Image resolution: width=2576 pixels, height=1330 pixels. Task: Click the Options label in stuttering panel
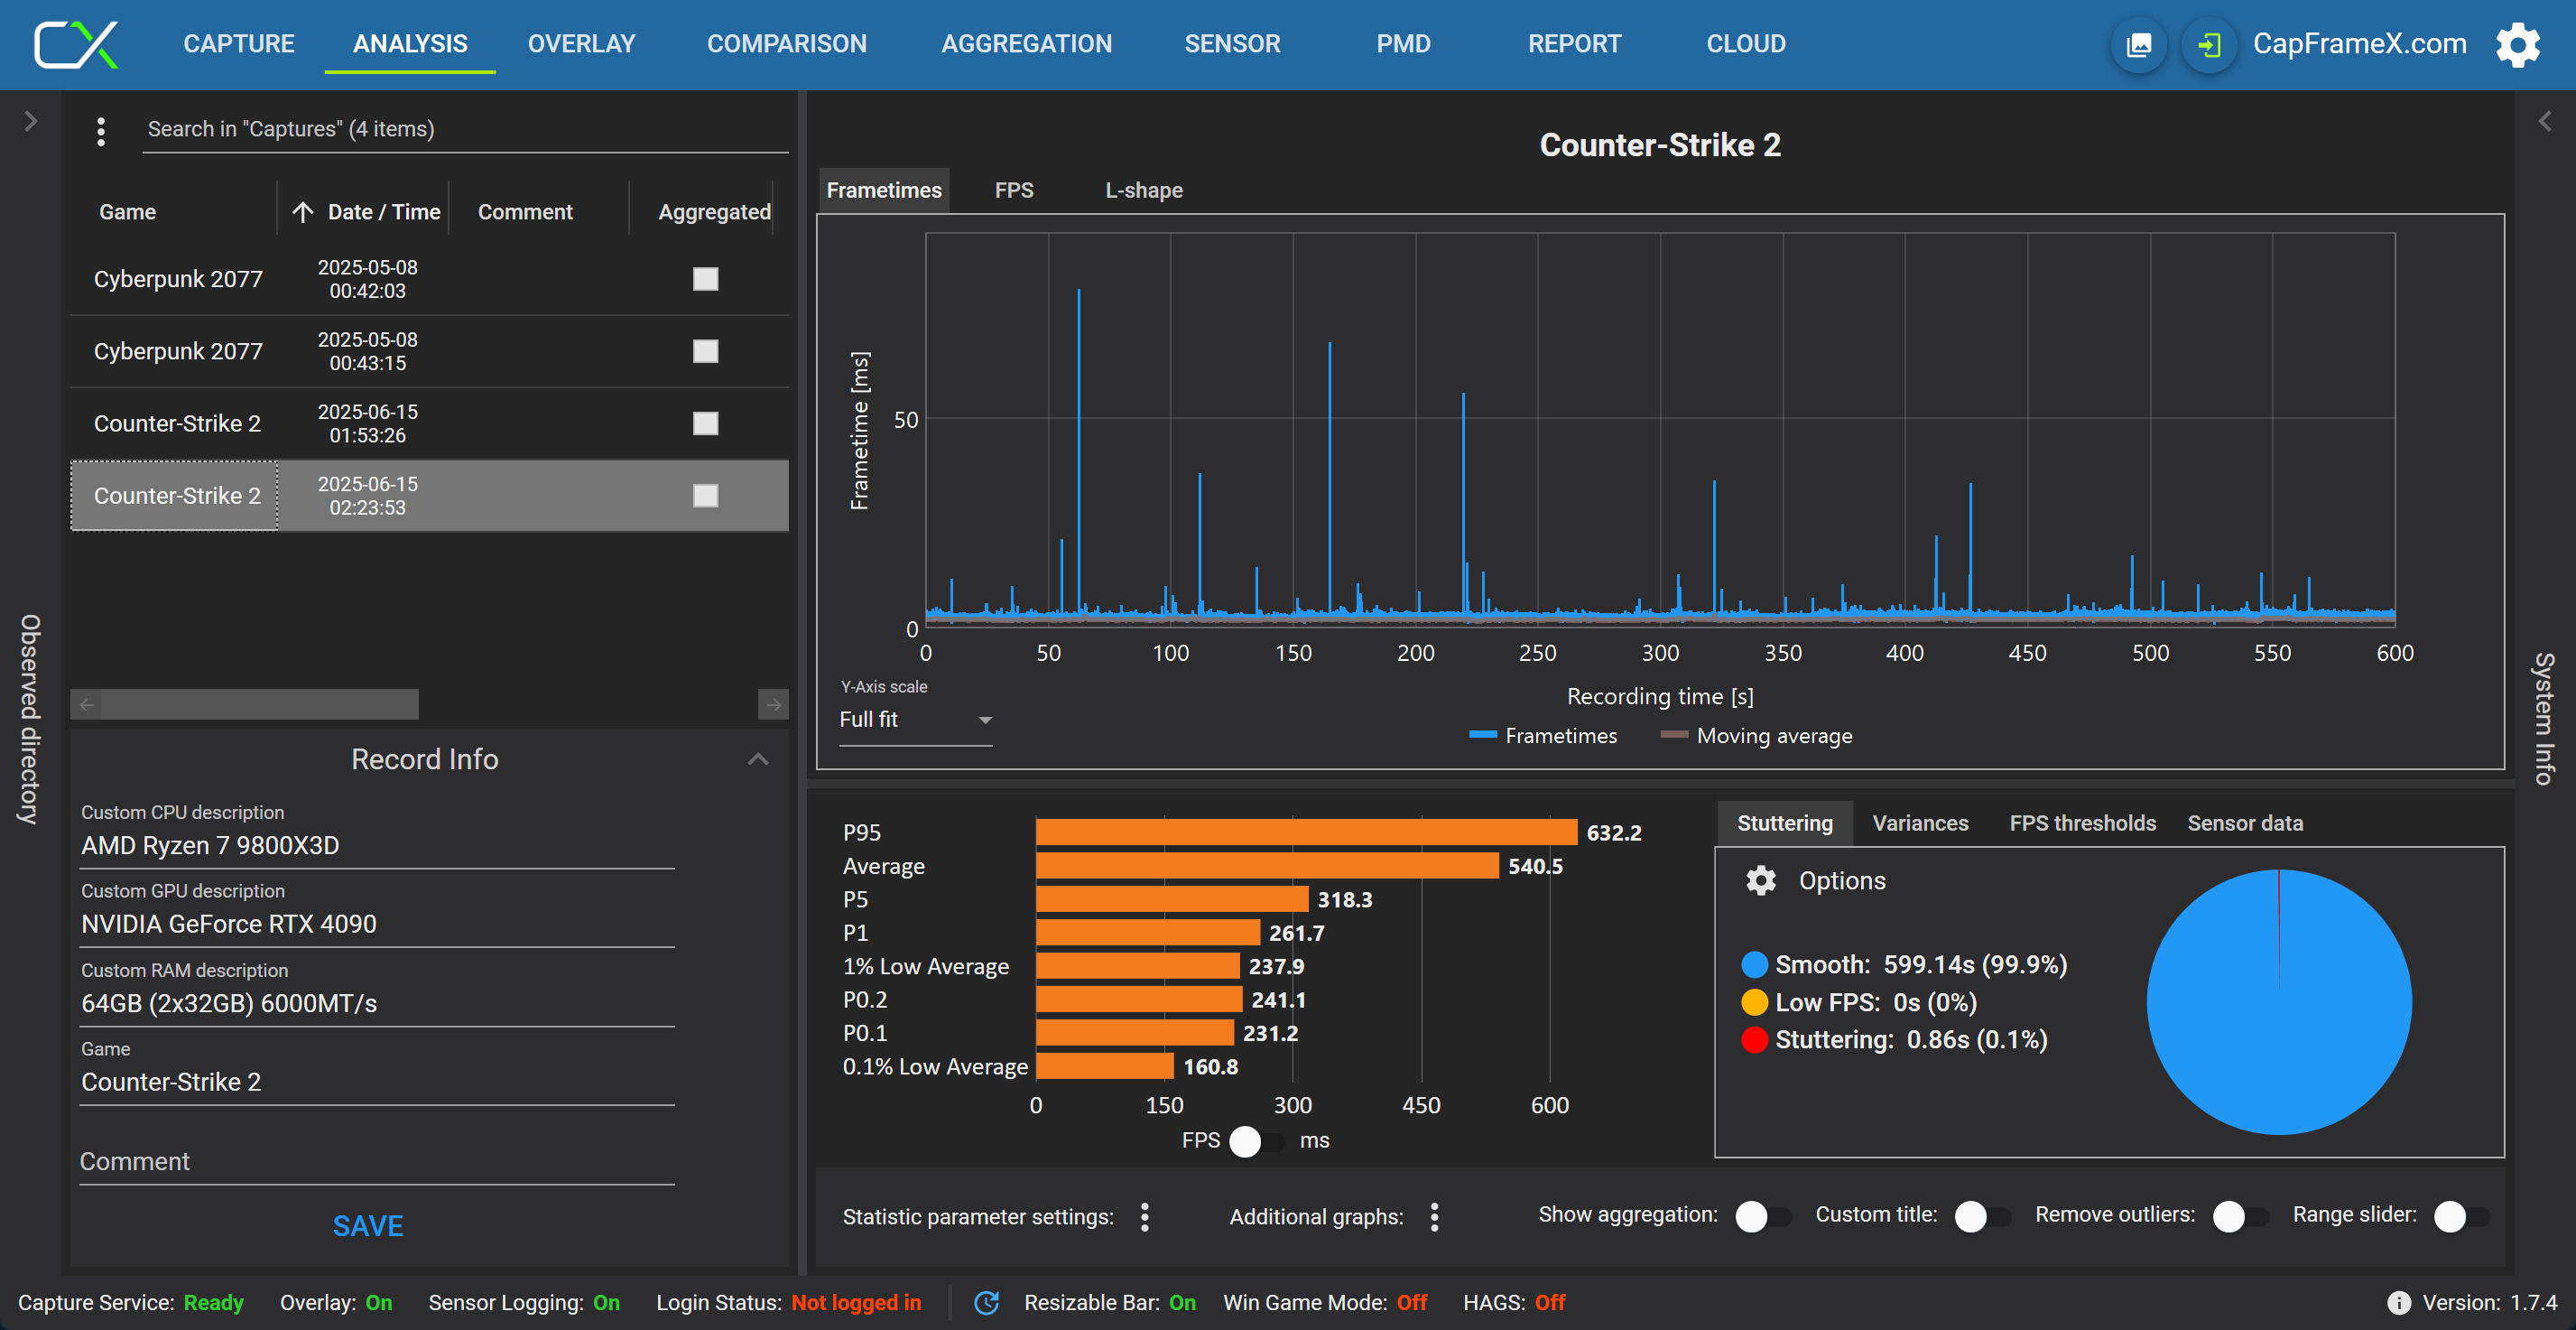coord(1841,880)
